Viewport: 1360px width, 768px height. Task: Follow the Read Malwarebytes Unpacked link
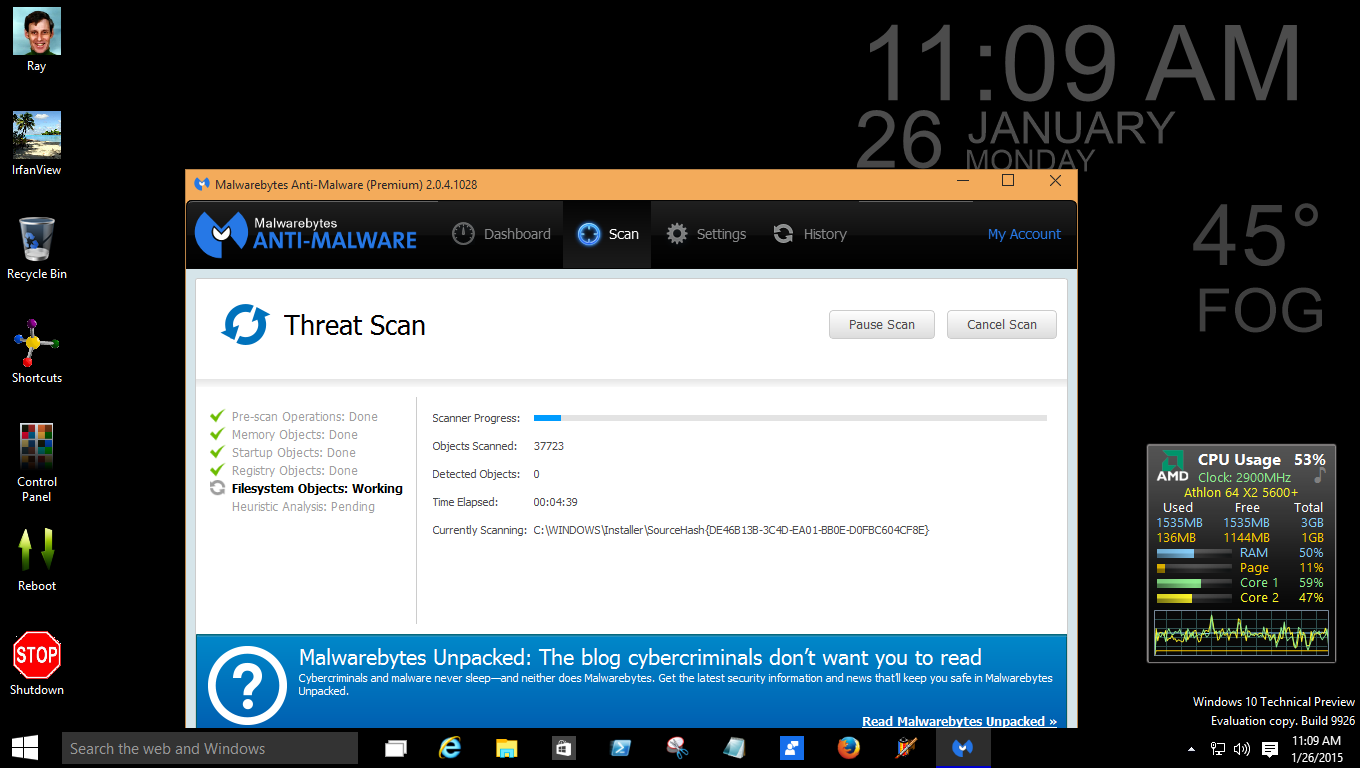[959, 721]
